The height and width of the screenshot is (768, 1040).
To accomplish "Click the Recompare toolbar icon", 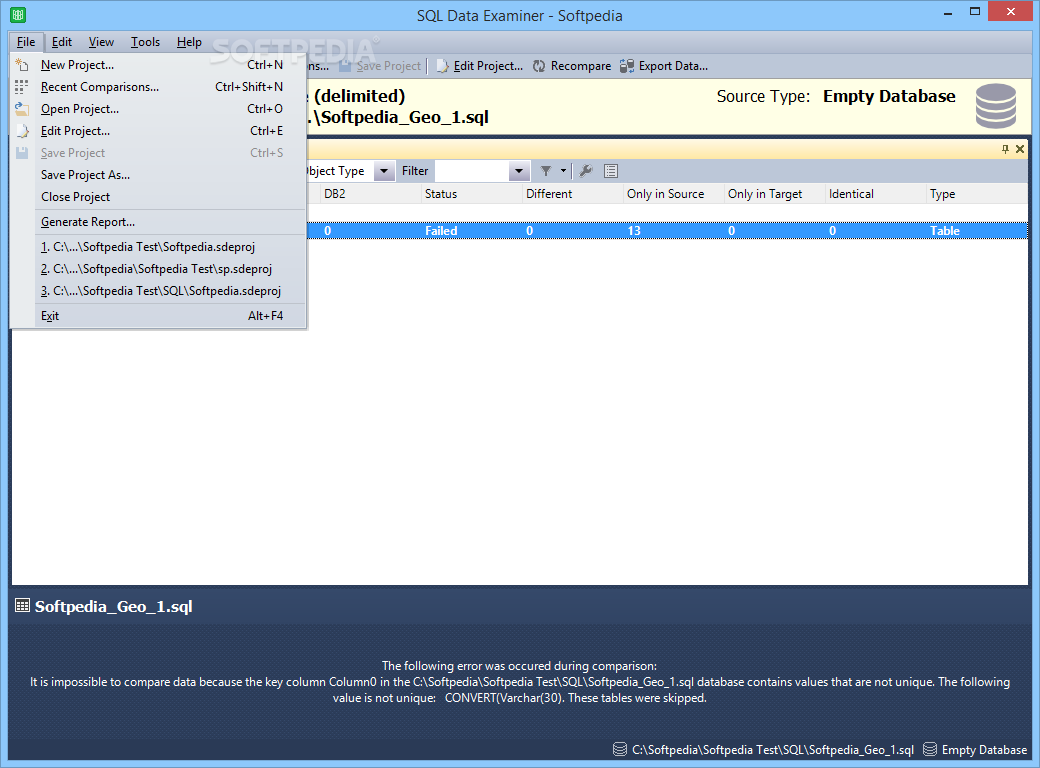I will [539, 66].
